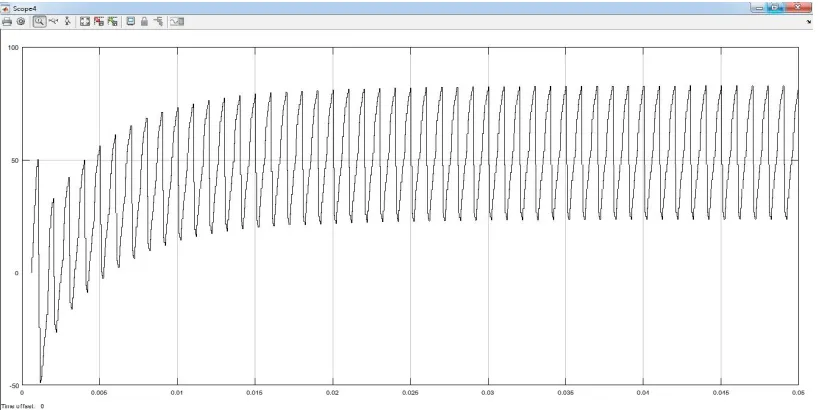Open the scope Parameters gear icon
818x410 pixels.
click(21, 21)
